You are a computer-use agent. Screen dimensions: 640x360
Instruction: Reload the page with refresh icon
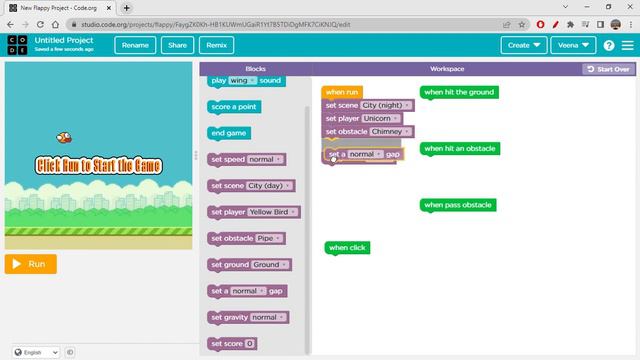40,24
